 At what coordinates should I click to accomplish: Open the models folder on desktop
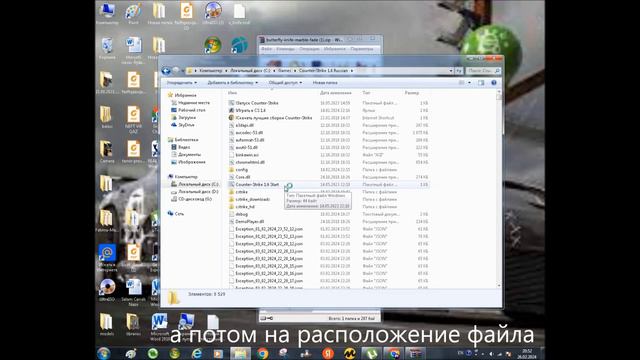point(107,325)
